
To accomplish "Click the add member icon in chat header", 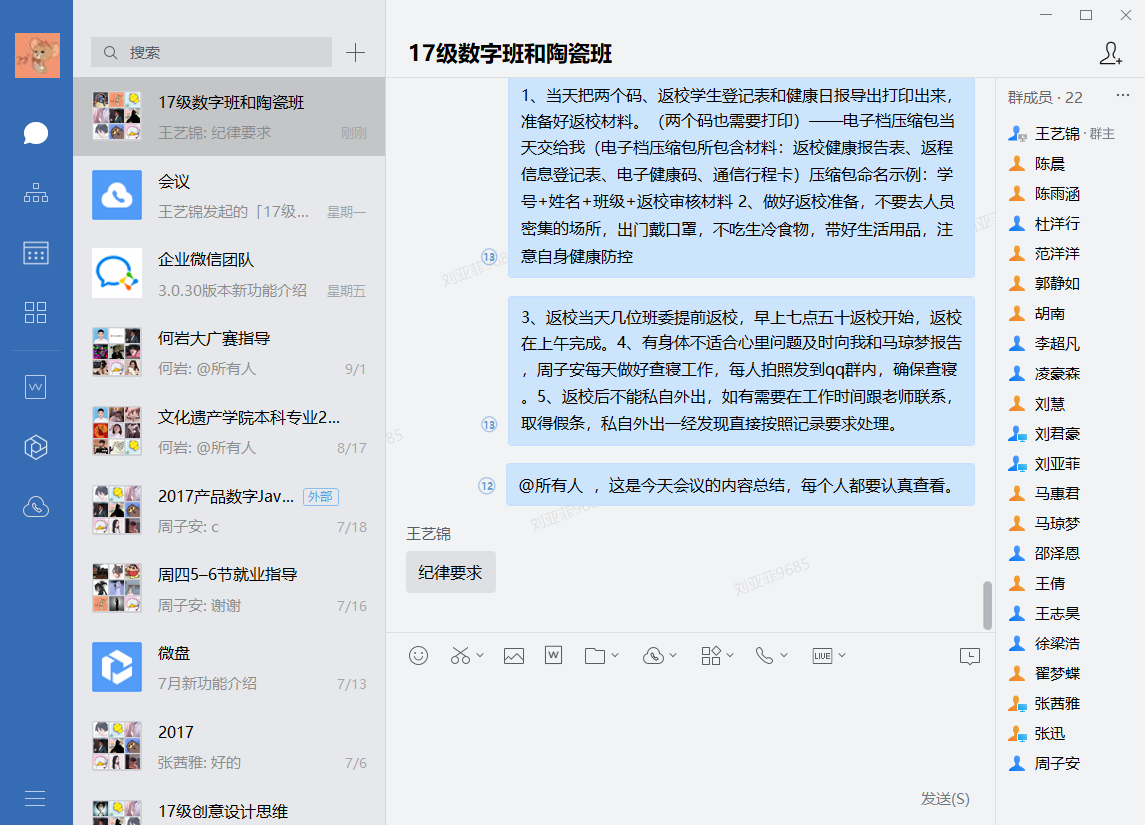I will tap(1110, 53).
